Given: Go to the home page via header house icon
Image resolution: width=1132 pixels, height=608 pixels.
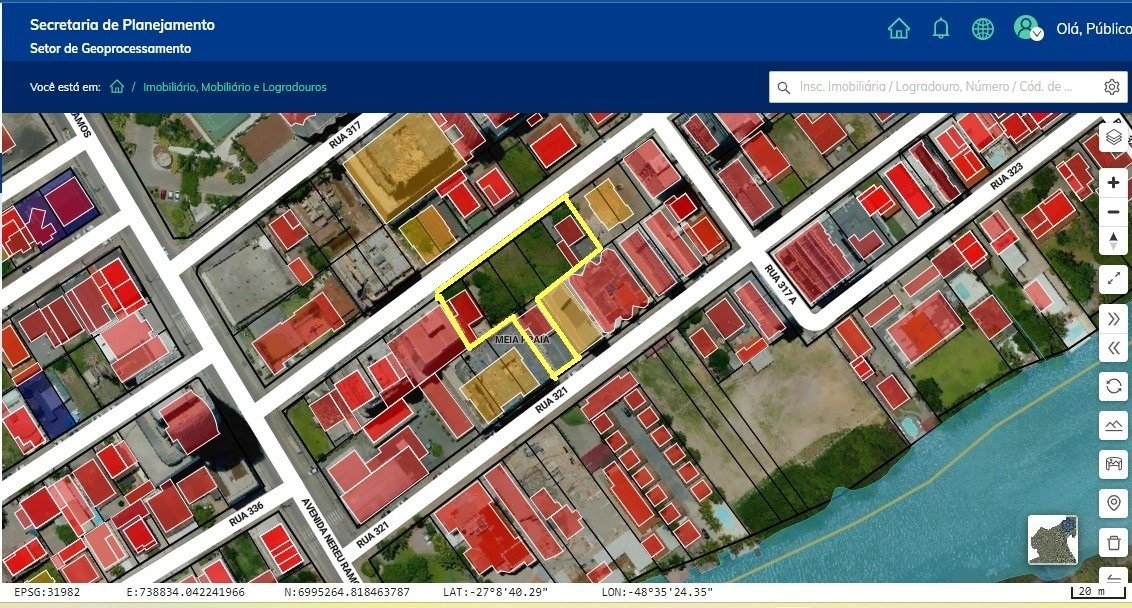Looking at the screenshot, I should click(899, 29).
